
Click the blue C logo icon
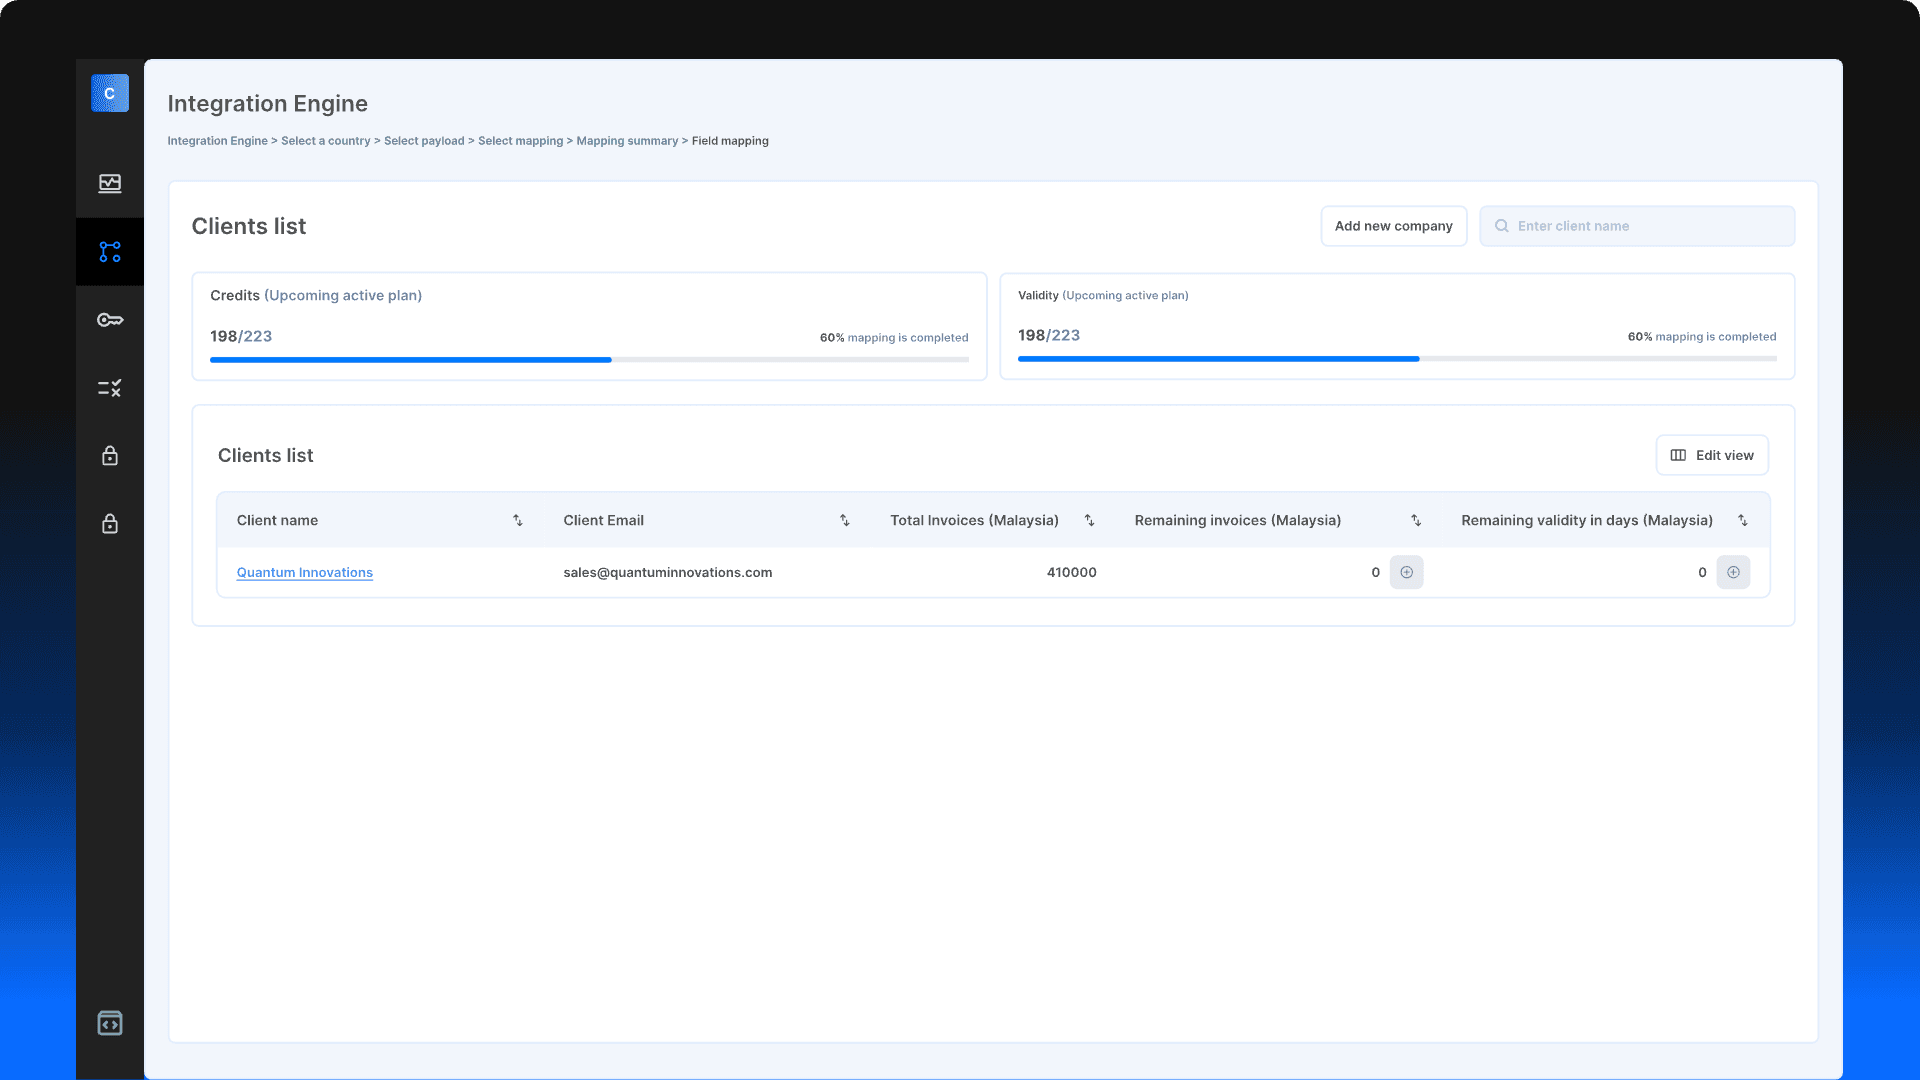tap(110, 93)
